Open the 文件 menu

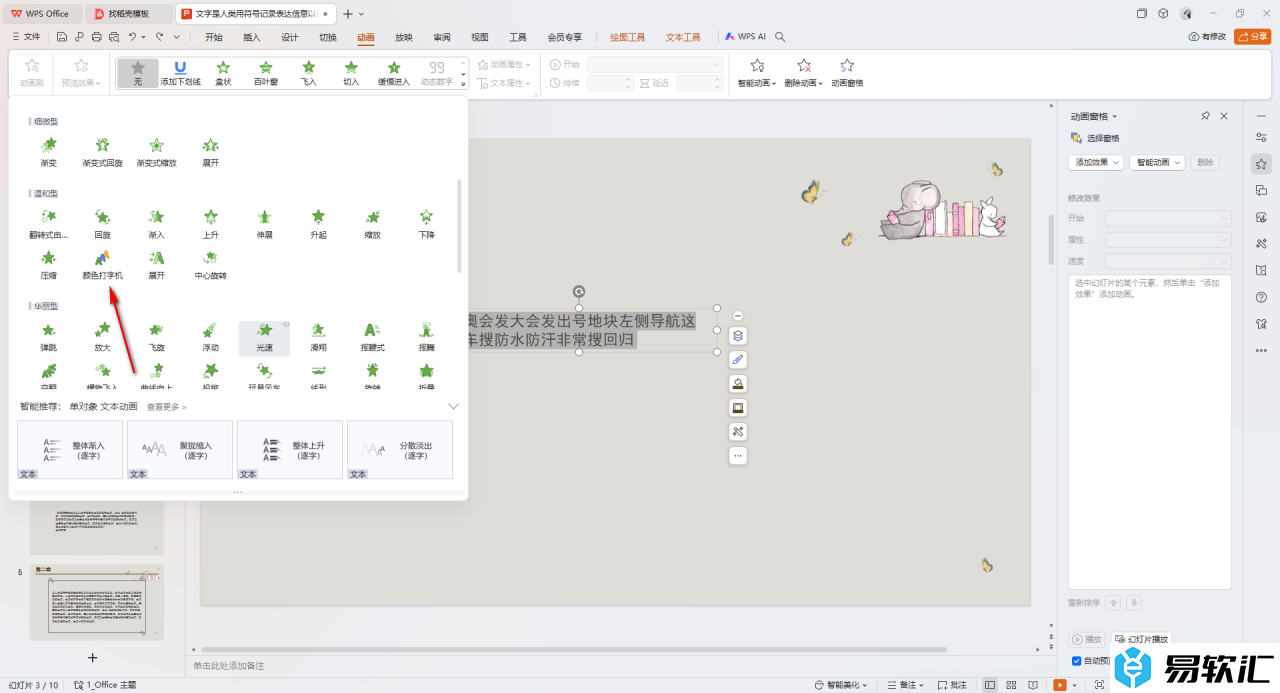click(26, 37)
